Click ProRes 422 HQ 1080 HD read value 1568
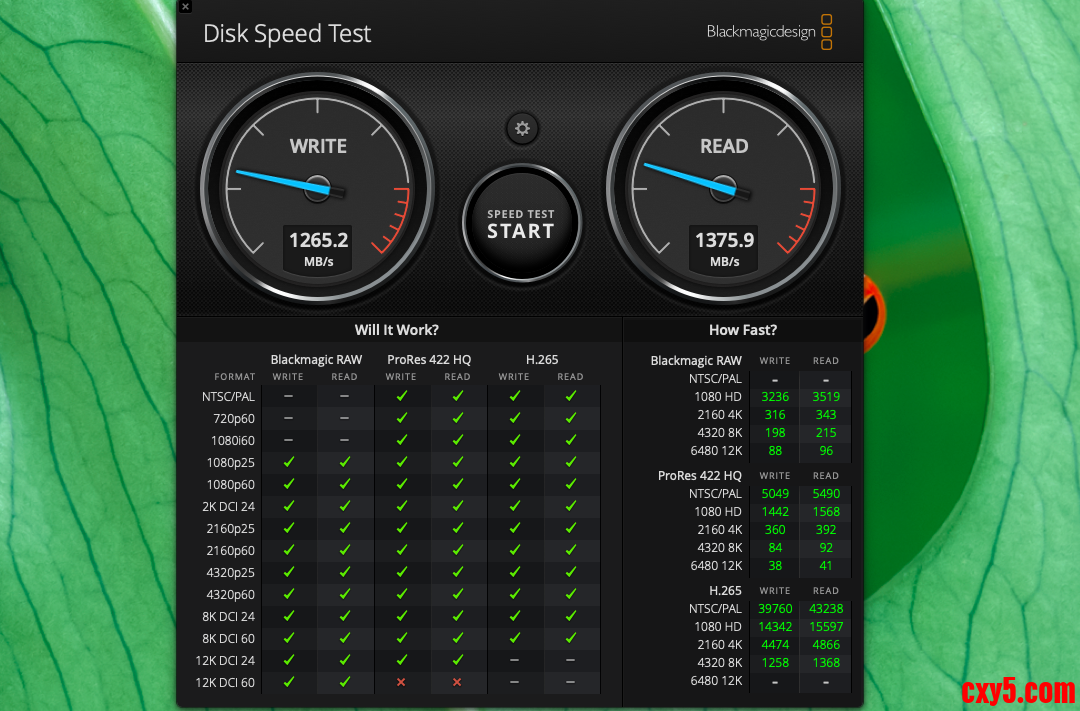This screenshot has width=1080, height=711. (826, 512)
